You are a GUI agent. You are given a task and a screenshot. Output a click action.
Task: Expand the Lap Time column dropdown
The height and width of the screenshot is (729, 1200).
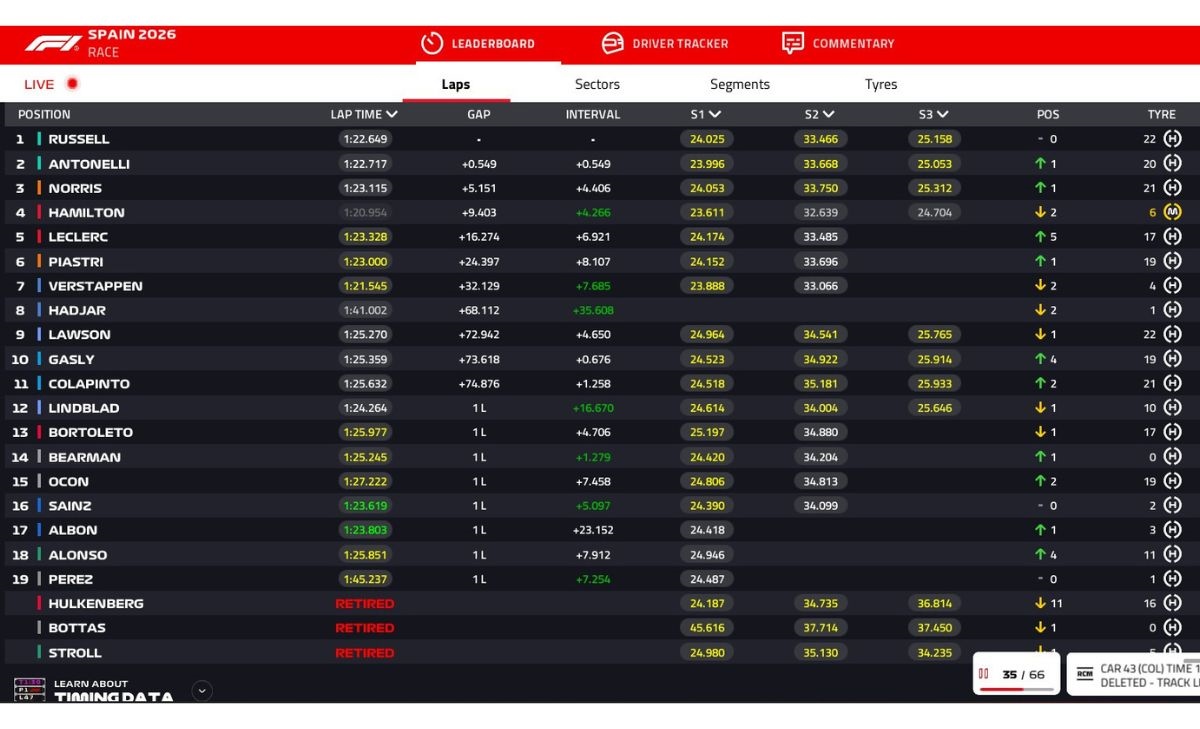392,114
